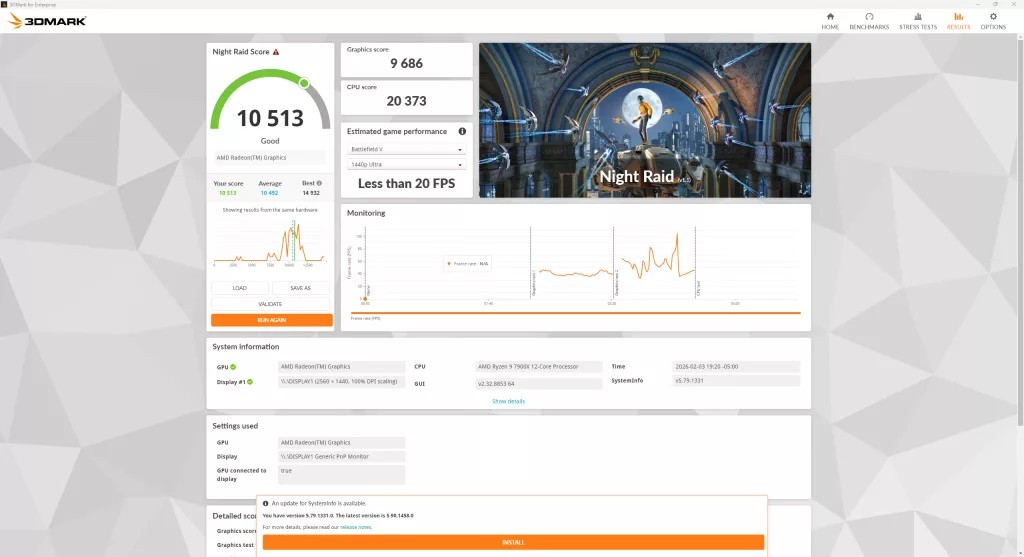Click the Estimated game performance info icon
The width and height of the screenshot is (1024, 557).
pos(462,131)
